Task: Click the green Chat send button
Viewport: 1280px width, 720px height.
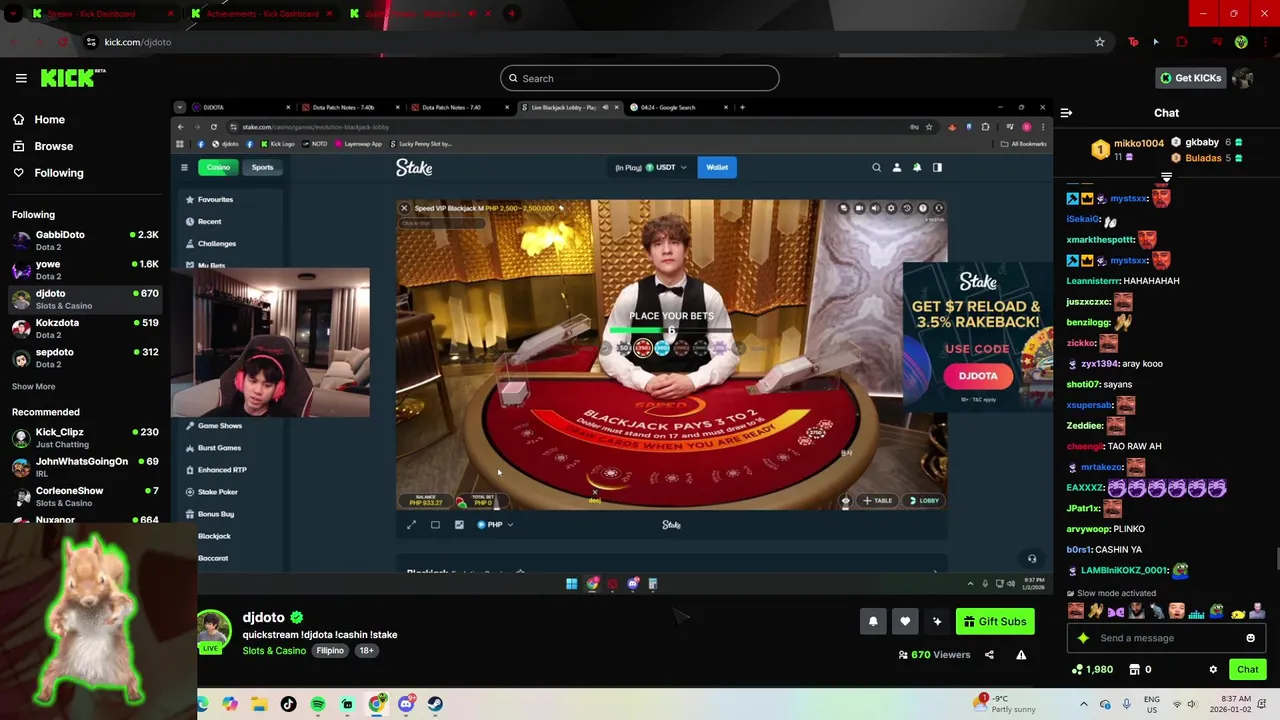Action: point(1248,669)
